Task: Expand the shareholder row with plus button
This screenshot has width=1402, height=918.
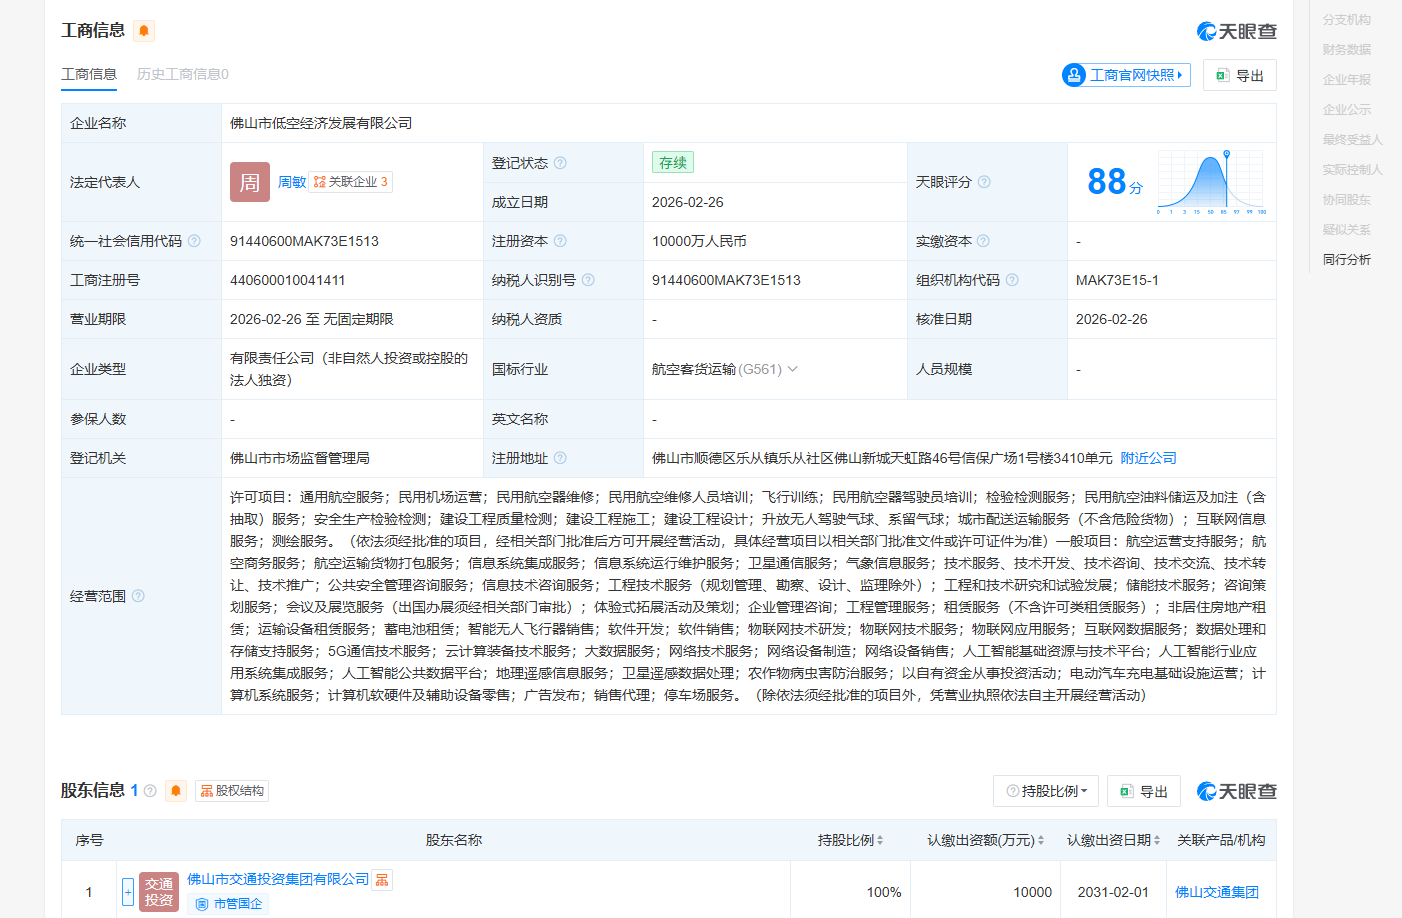Action: [x=128, y=892]
